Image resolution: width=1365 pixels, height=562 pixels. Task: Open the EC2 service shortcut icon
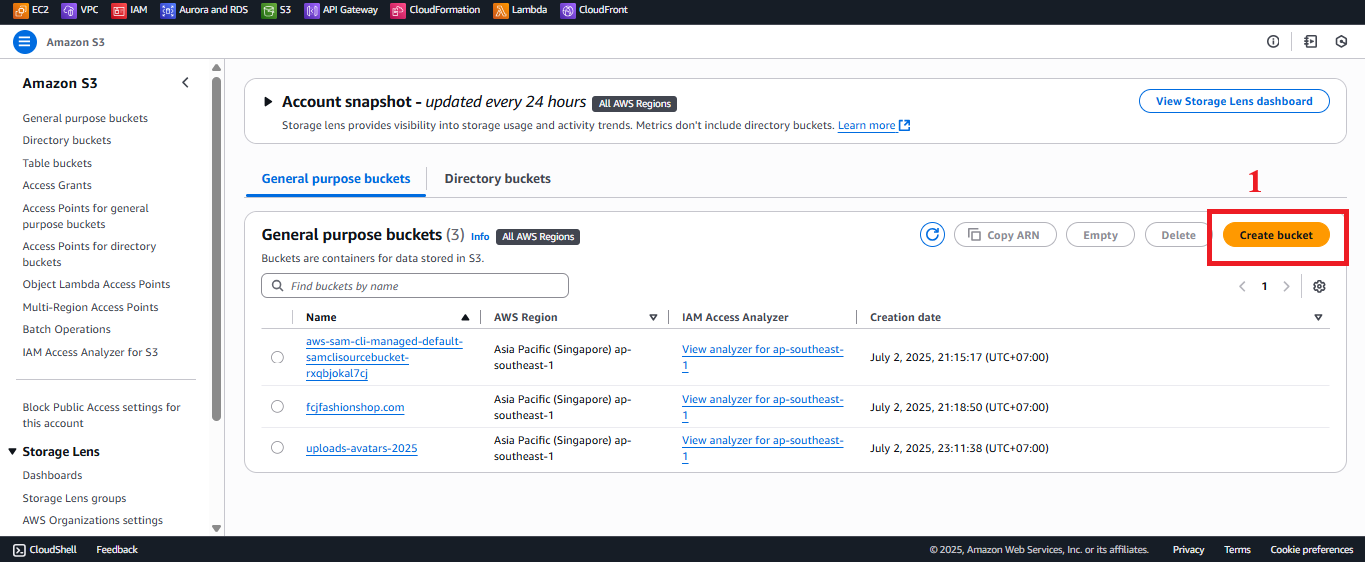click(20, 10)
